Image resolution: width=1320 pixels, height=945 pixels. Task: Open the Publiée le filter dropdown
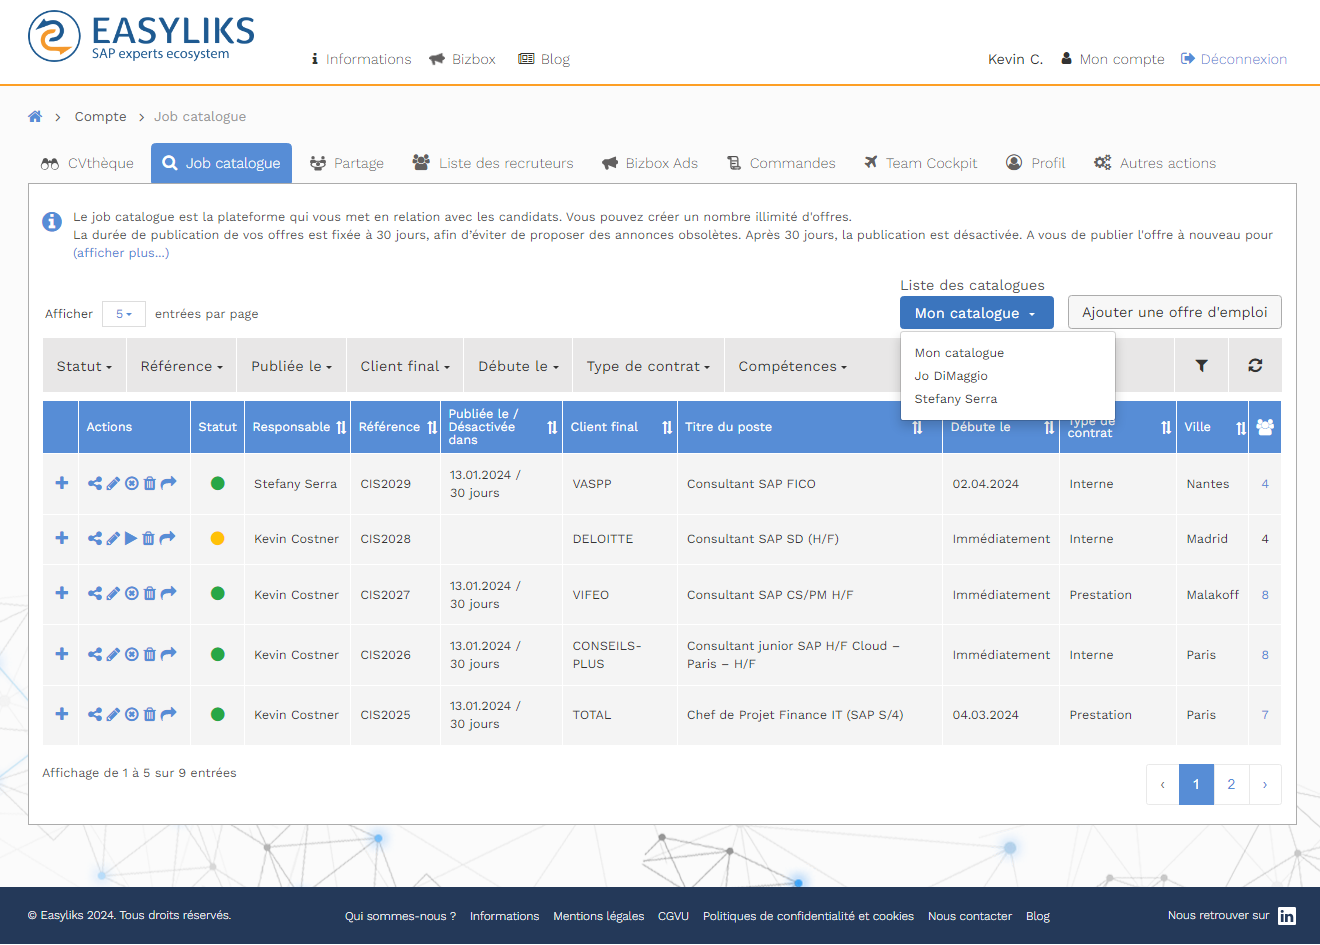291,366
